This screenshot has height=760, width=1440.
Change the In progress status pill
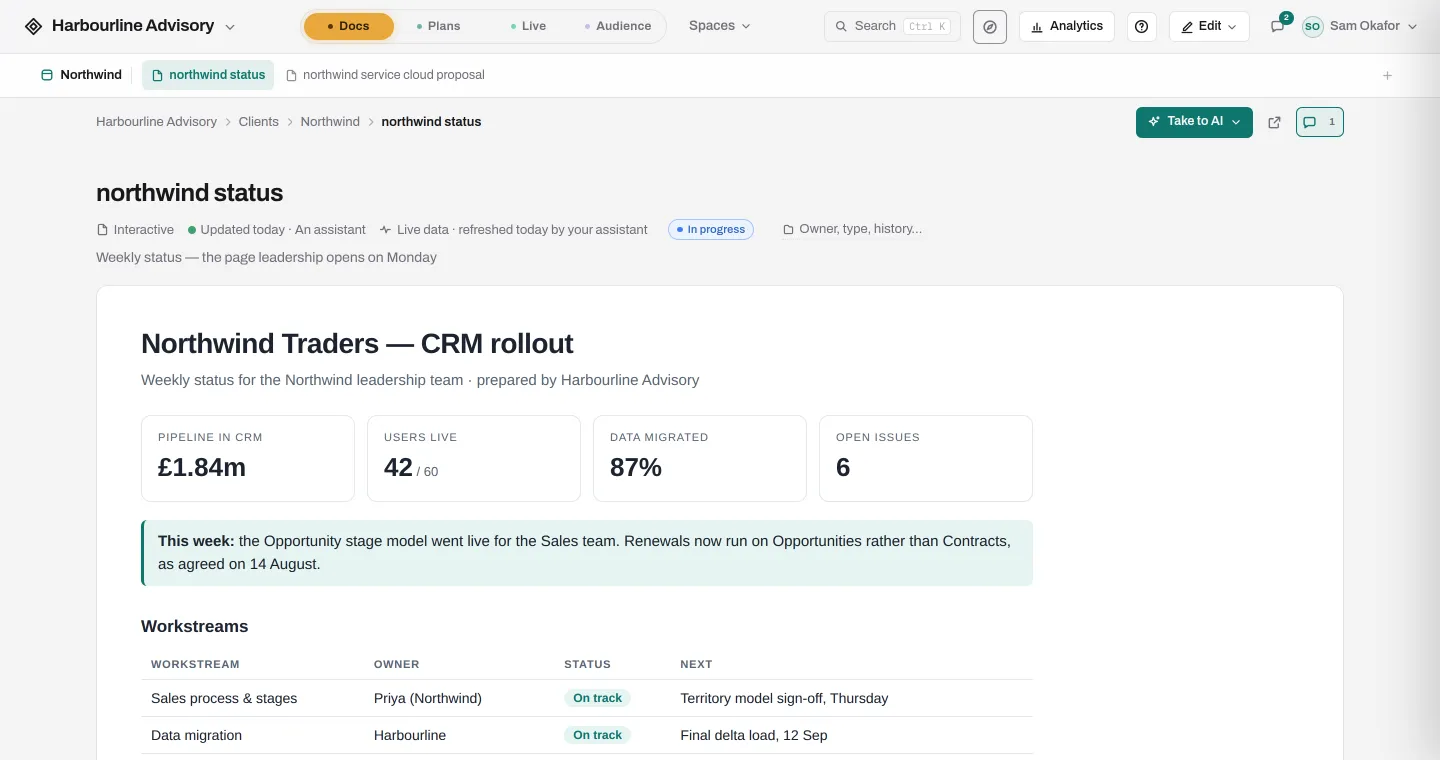710,229
